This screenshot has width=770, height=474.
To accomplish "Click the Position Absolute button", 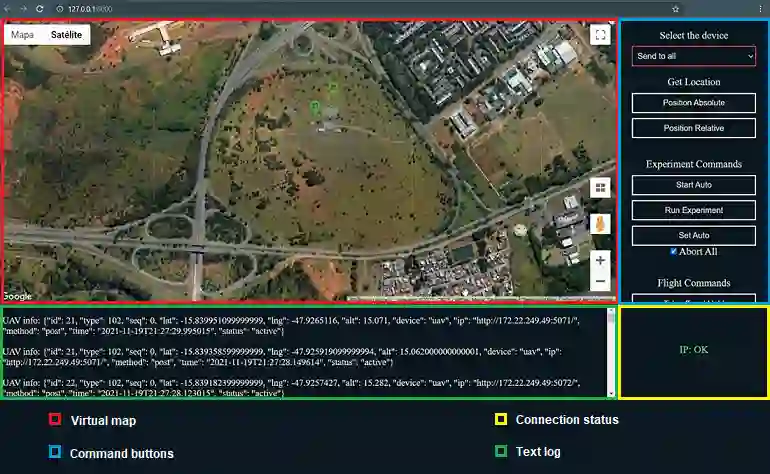I will (693, 103).
